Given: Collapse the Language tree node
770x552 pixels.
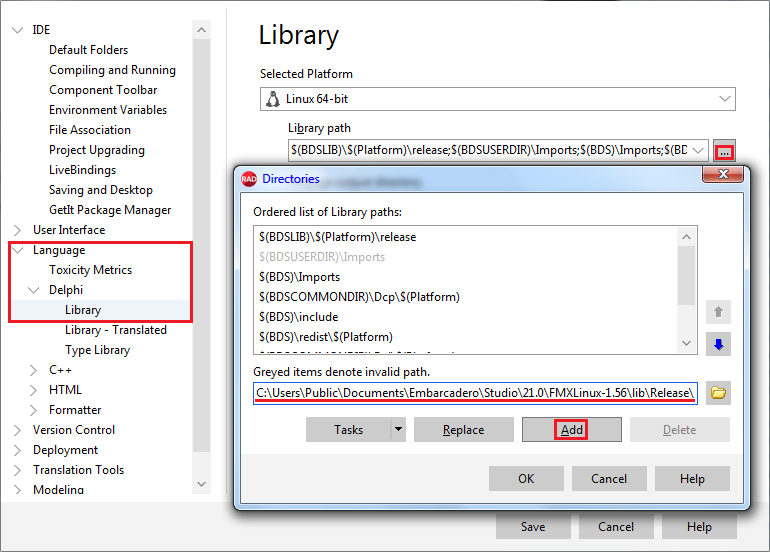Looking at the screenshot, I should click(17, 250).
